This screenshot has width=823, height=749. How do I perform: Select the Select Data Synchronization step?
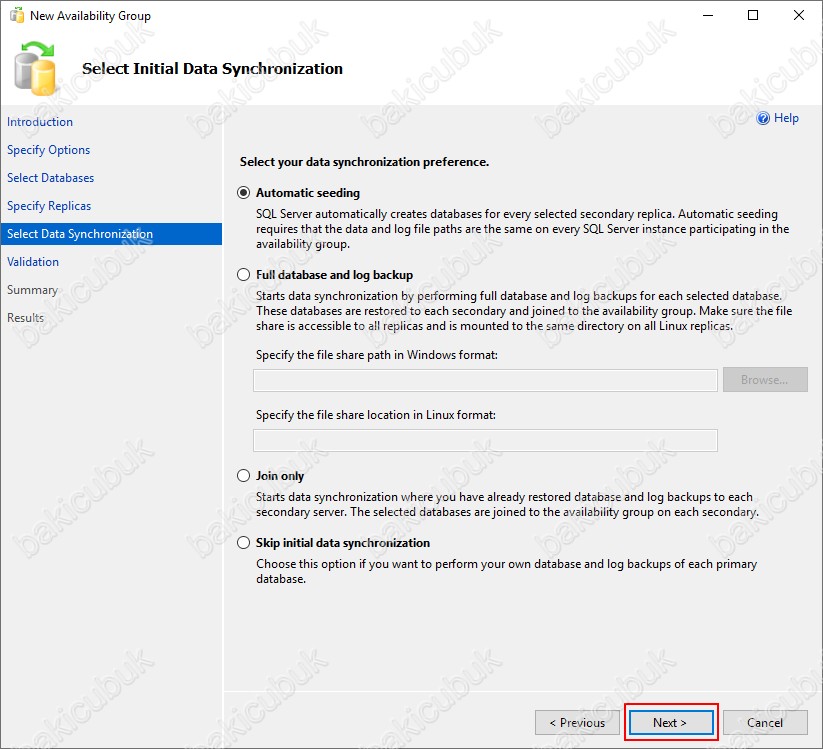[x=111, y=234]
